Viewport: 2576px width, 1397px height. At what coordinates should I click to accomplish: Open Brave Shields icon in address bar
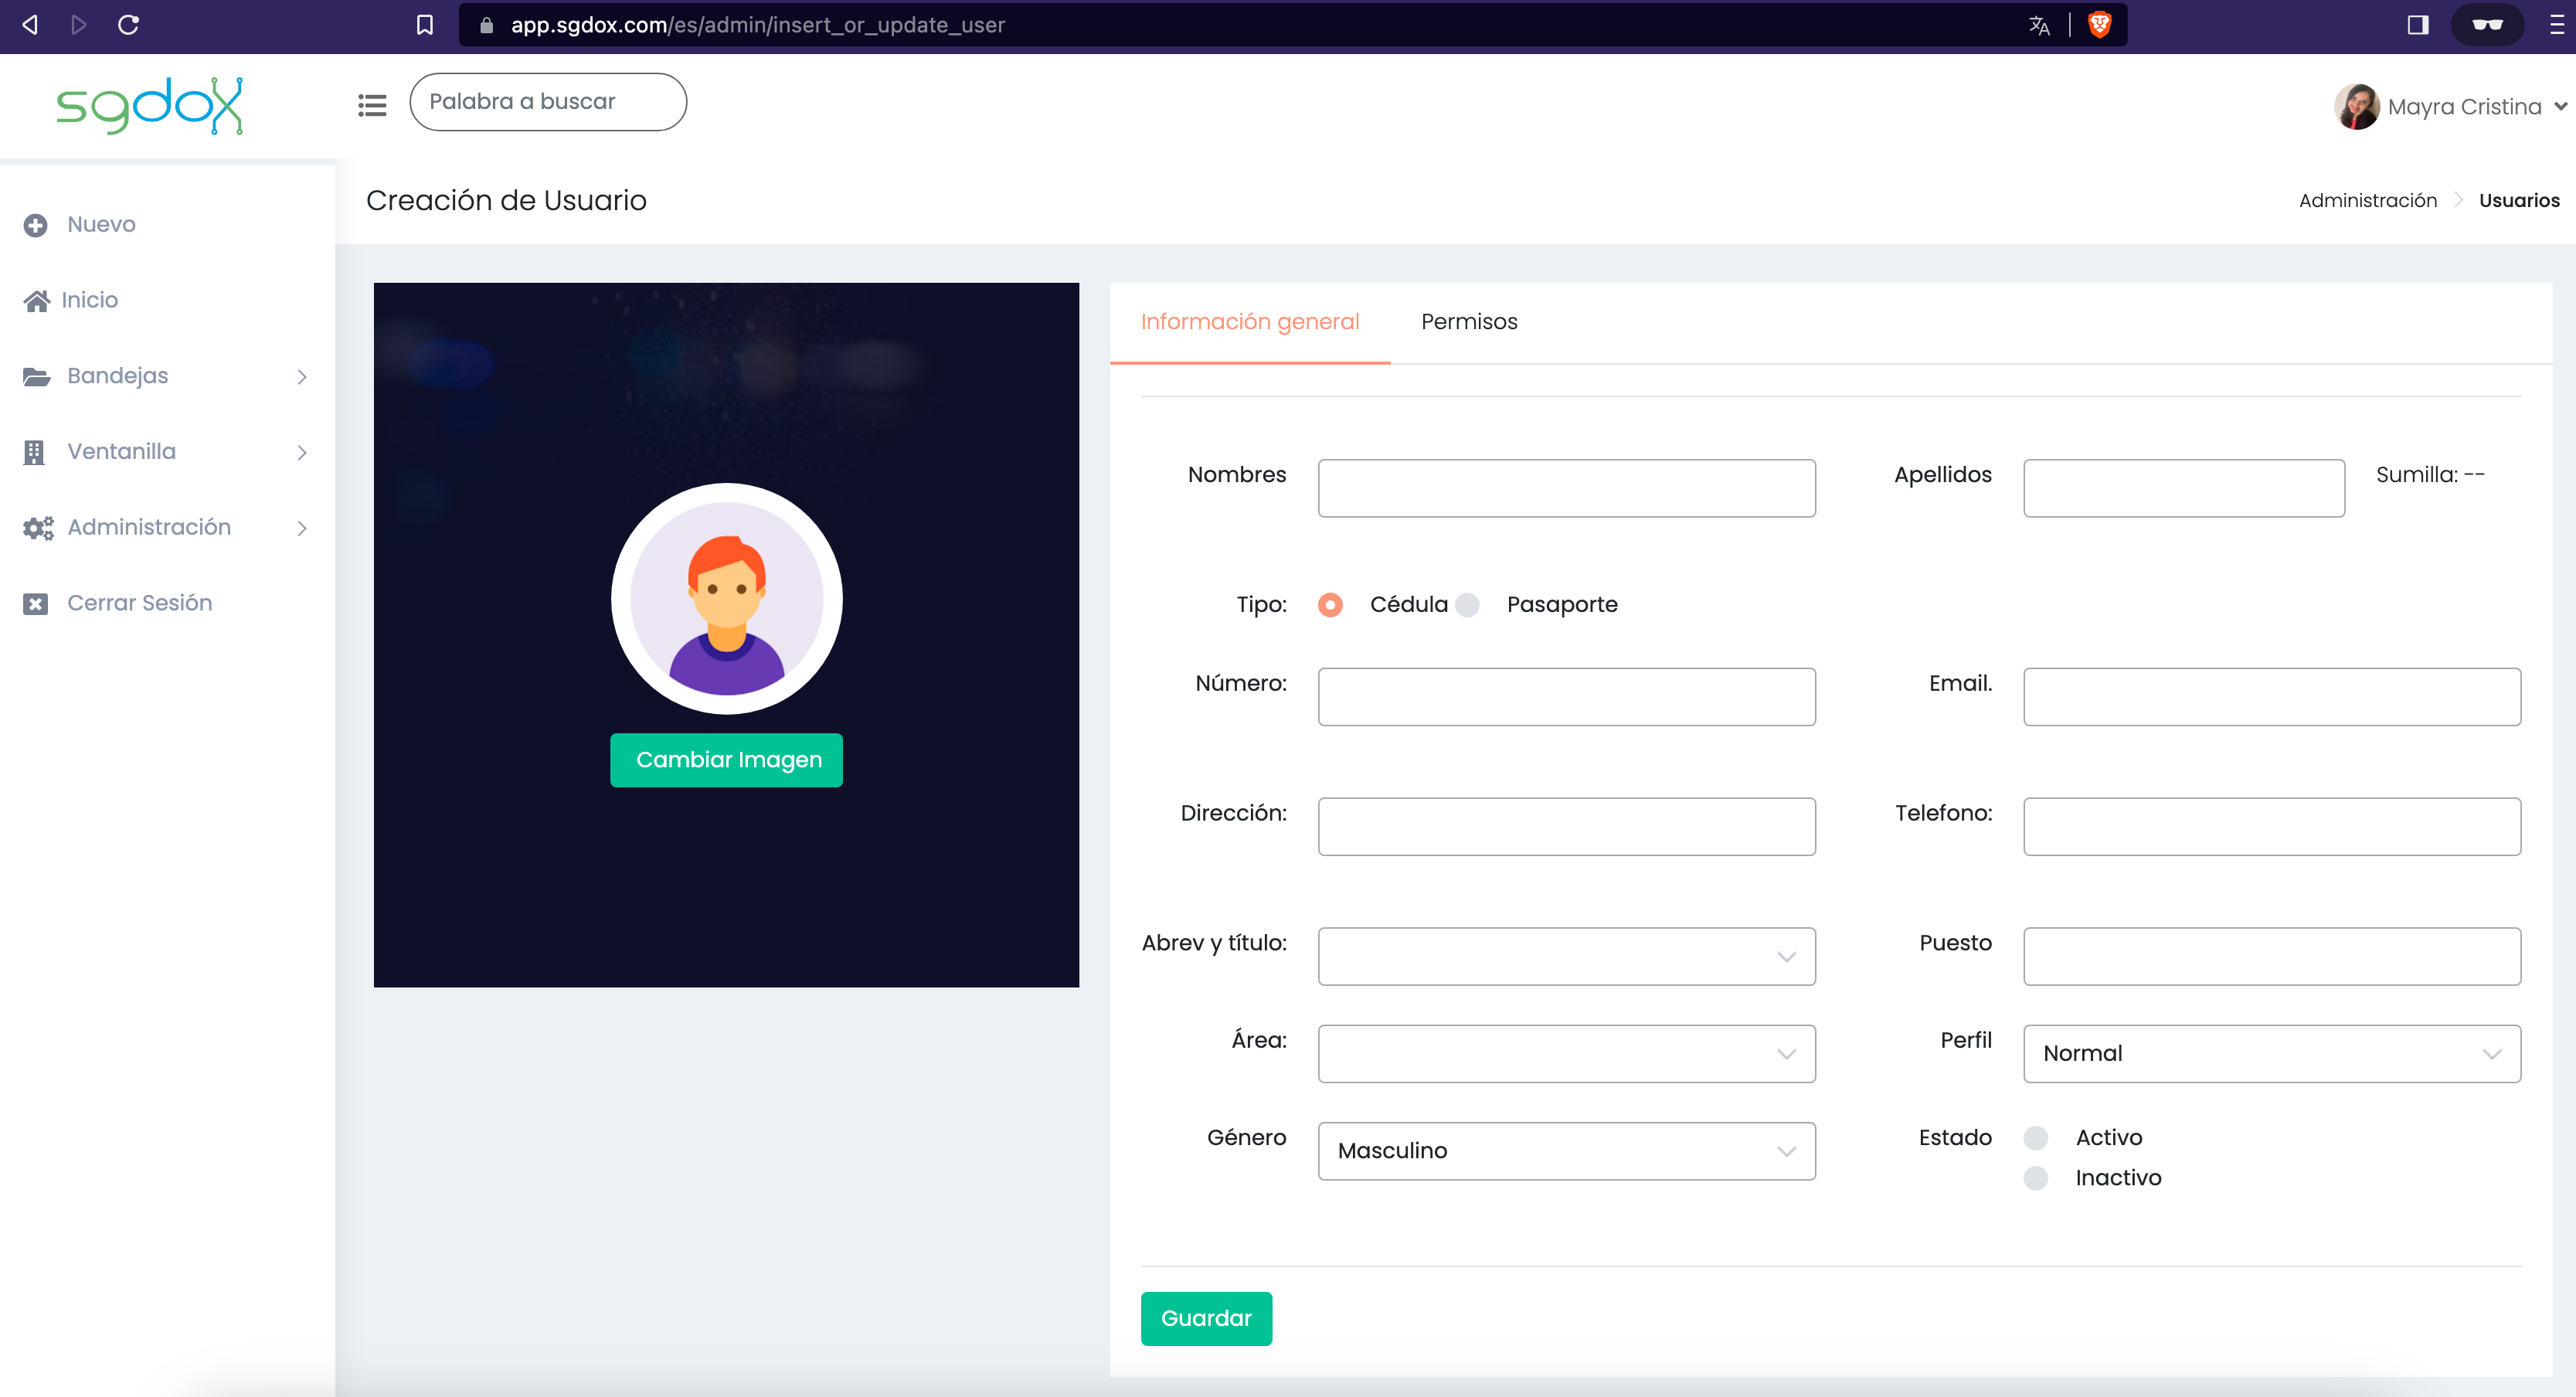[2100, 25]
